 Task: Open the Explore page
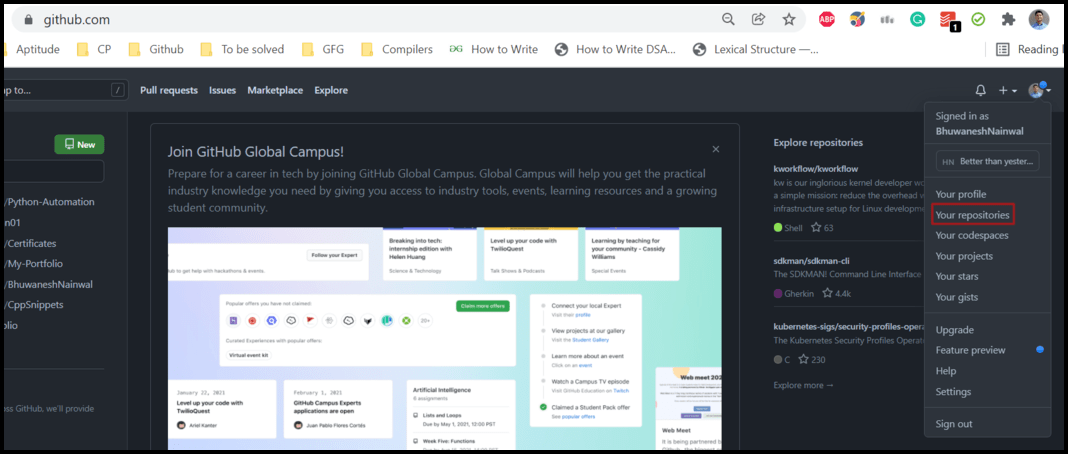coord(331,90)
